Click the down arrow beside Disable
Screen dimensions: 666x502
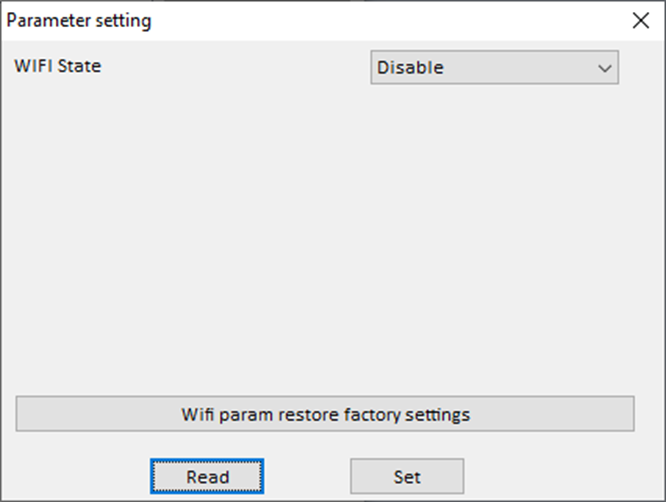coord(604,68)
